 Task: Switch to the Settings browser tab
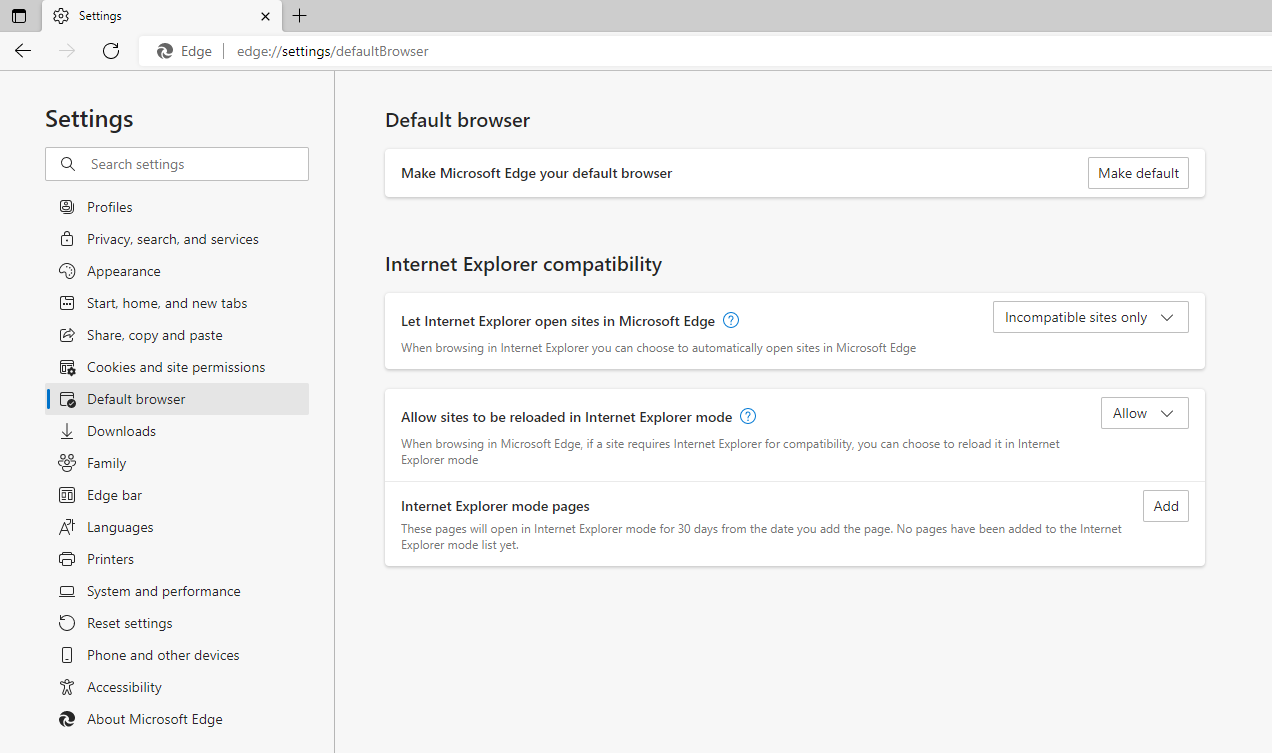(x=161, y=16)
